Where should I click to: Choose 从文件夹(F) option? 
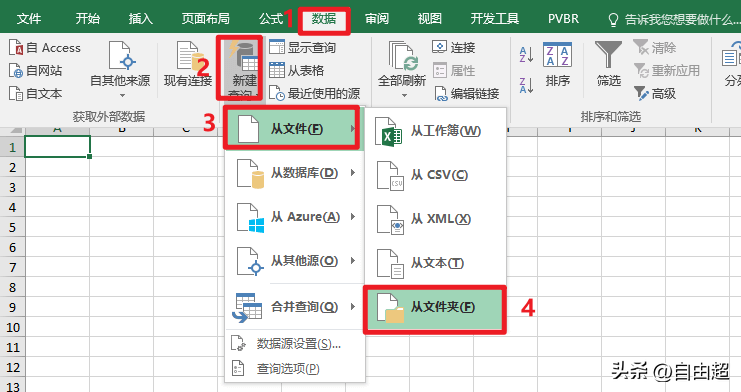435,308
